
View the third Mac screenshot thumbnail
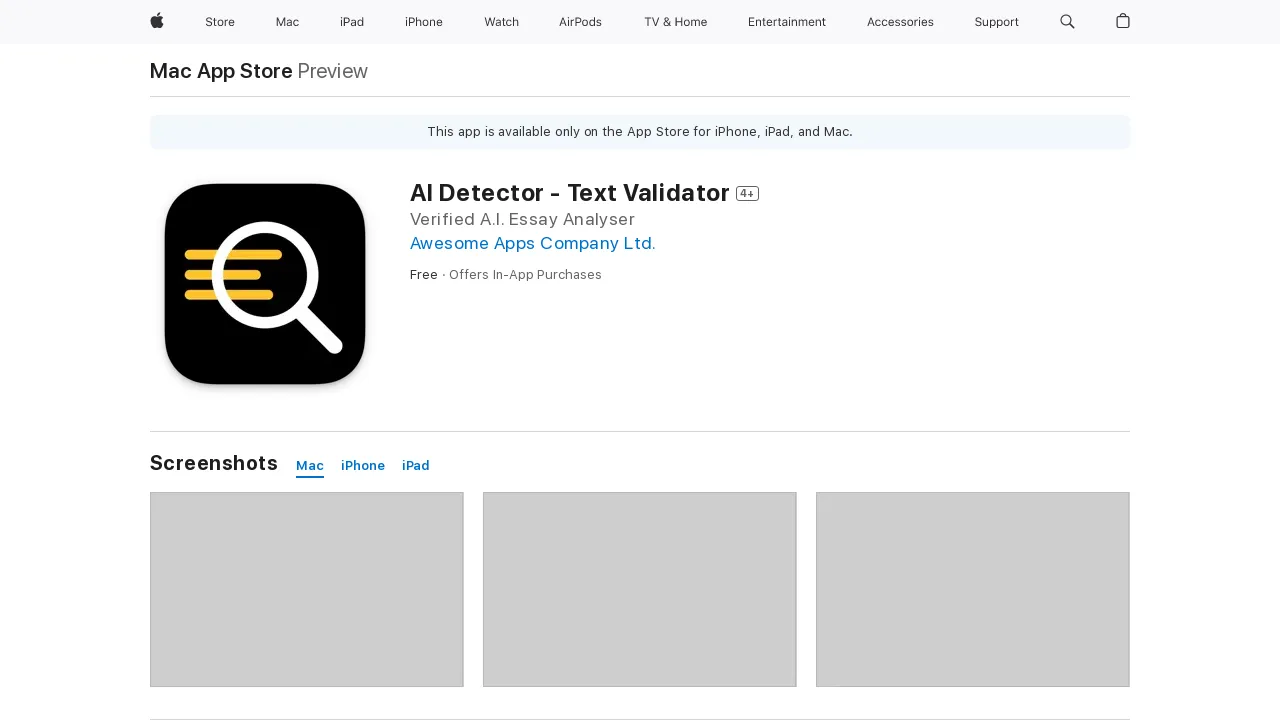(973, 589)
